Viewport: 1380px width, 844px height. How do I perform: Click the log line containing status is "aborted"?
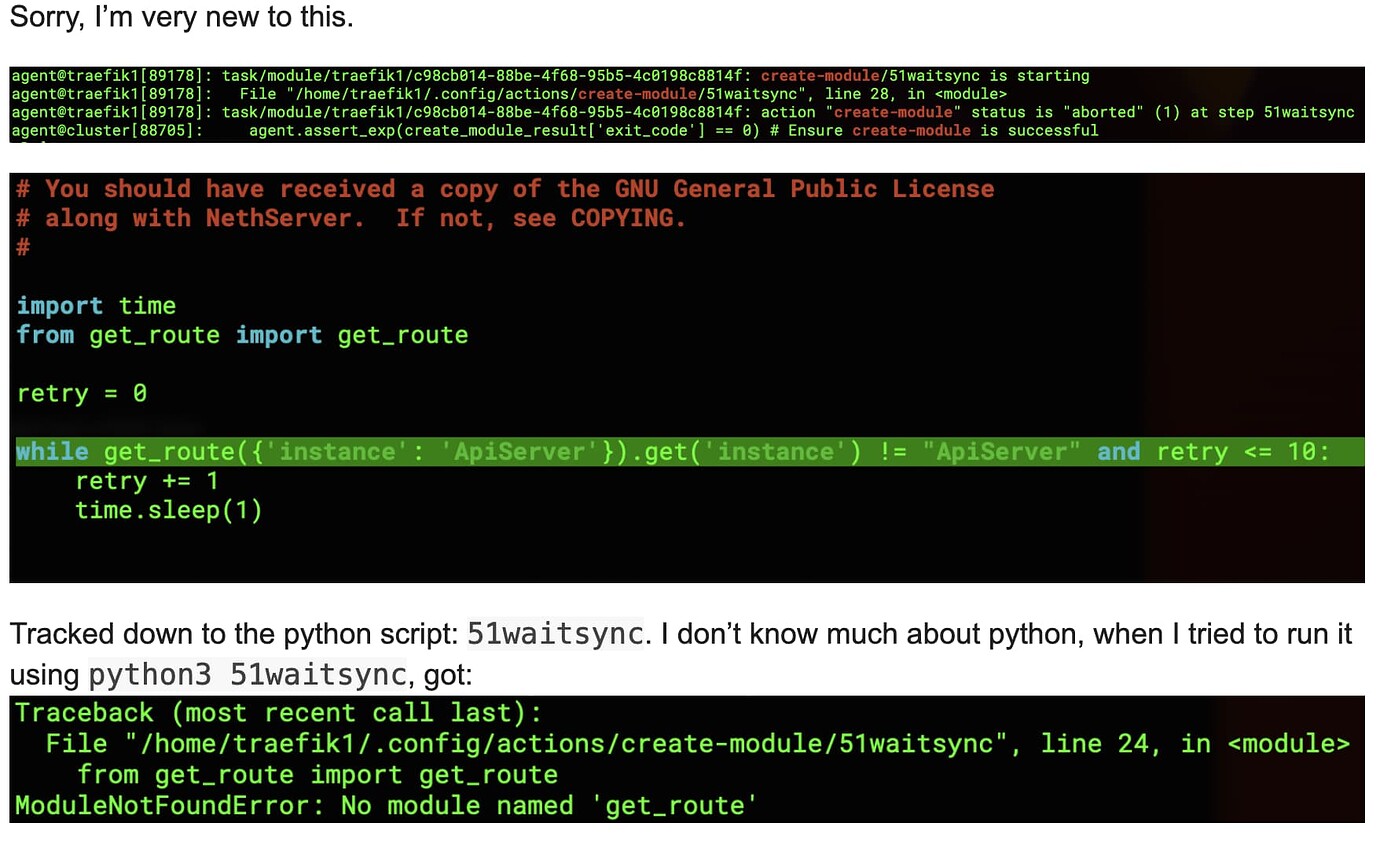[x=683, y=112]
